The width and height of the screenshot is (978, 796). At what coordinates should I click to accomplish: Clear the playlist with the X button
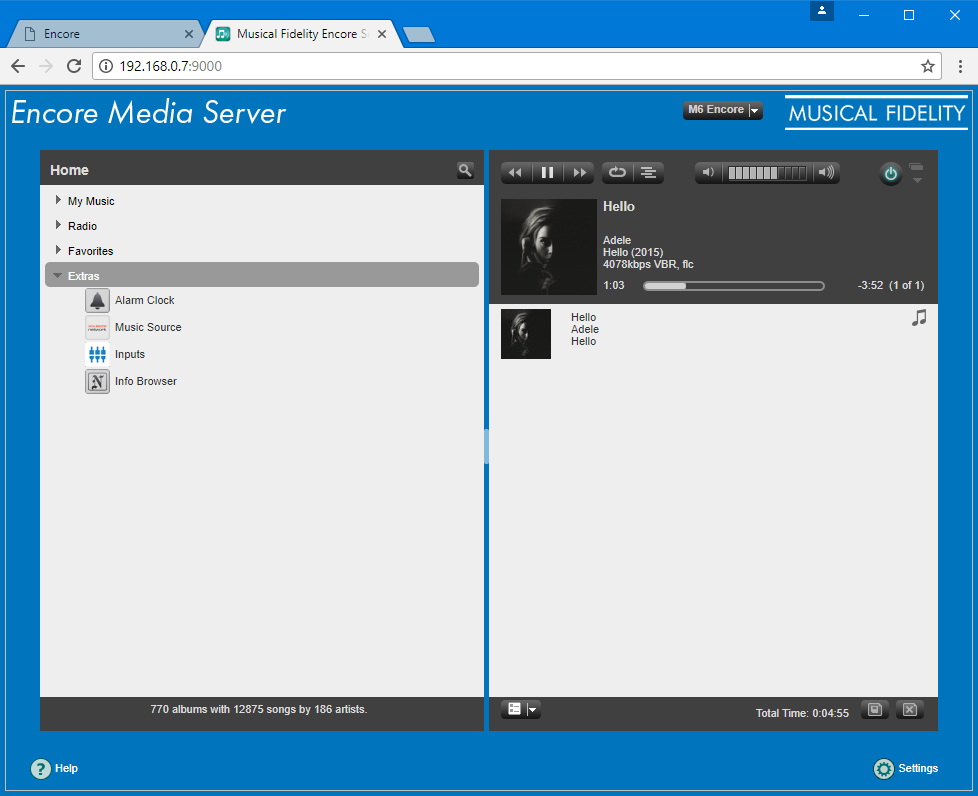pyautogui.click(x=909, y=710)
